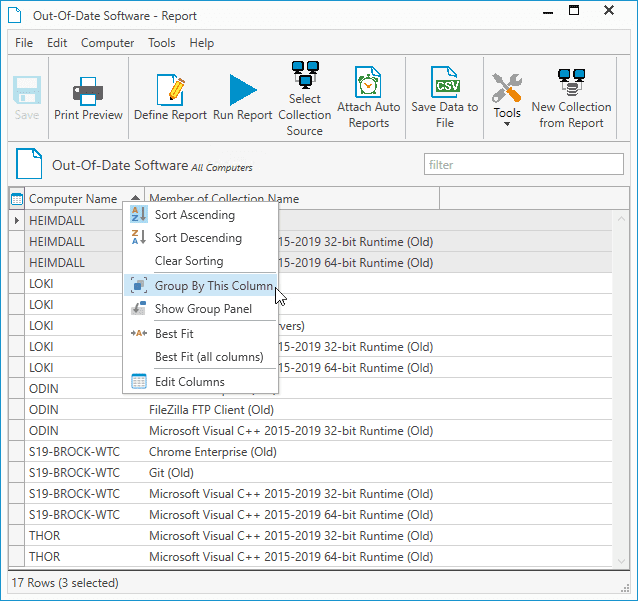Image resolution: width=638 pixels, height=601 pixels.
Task: Click the column chooser grid icon
Action: coord(17,199)
